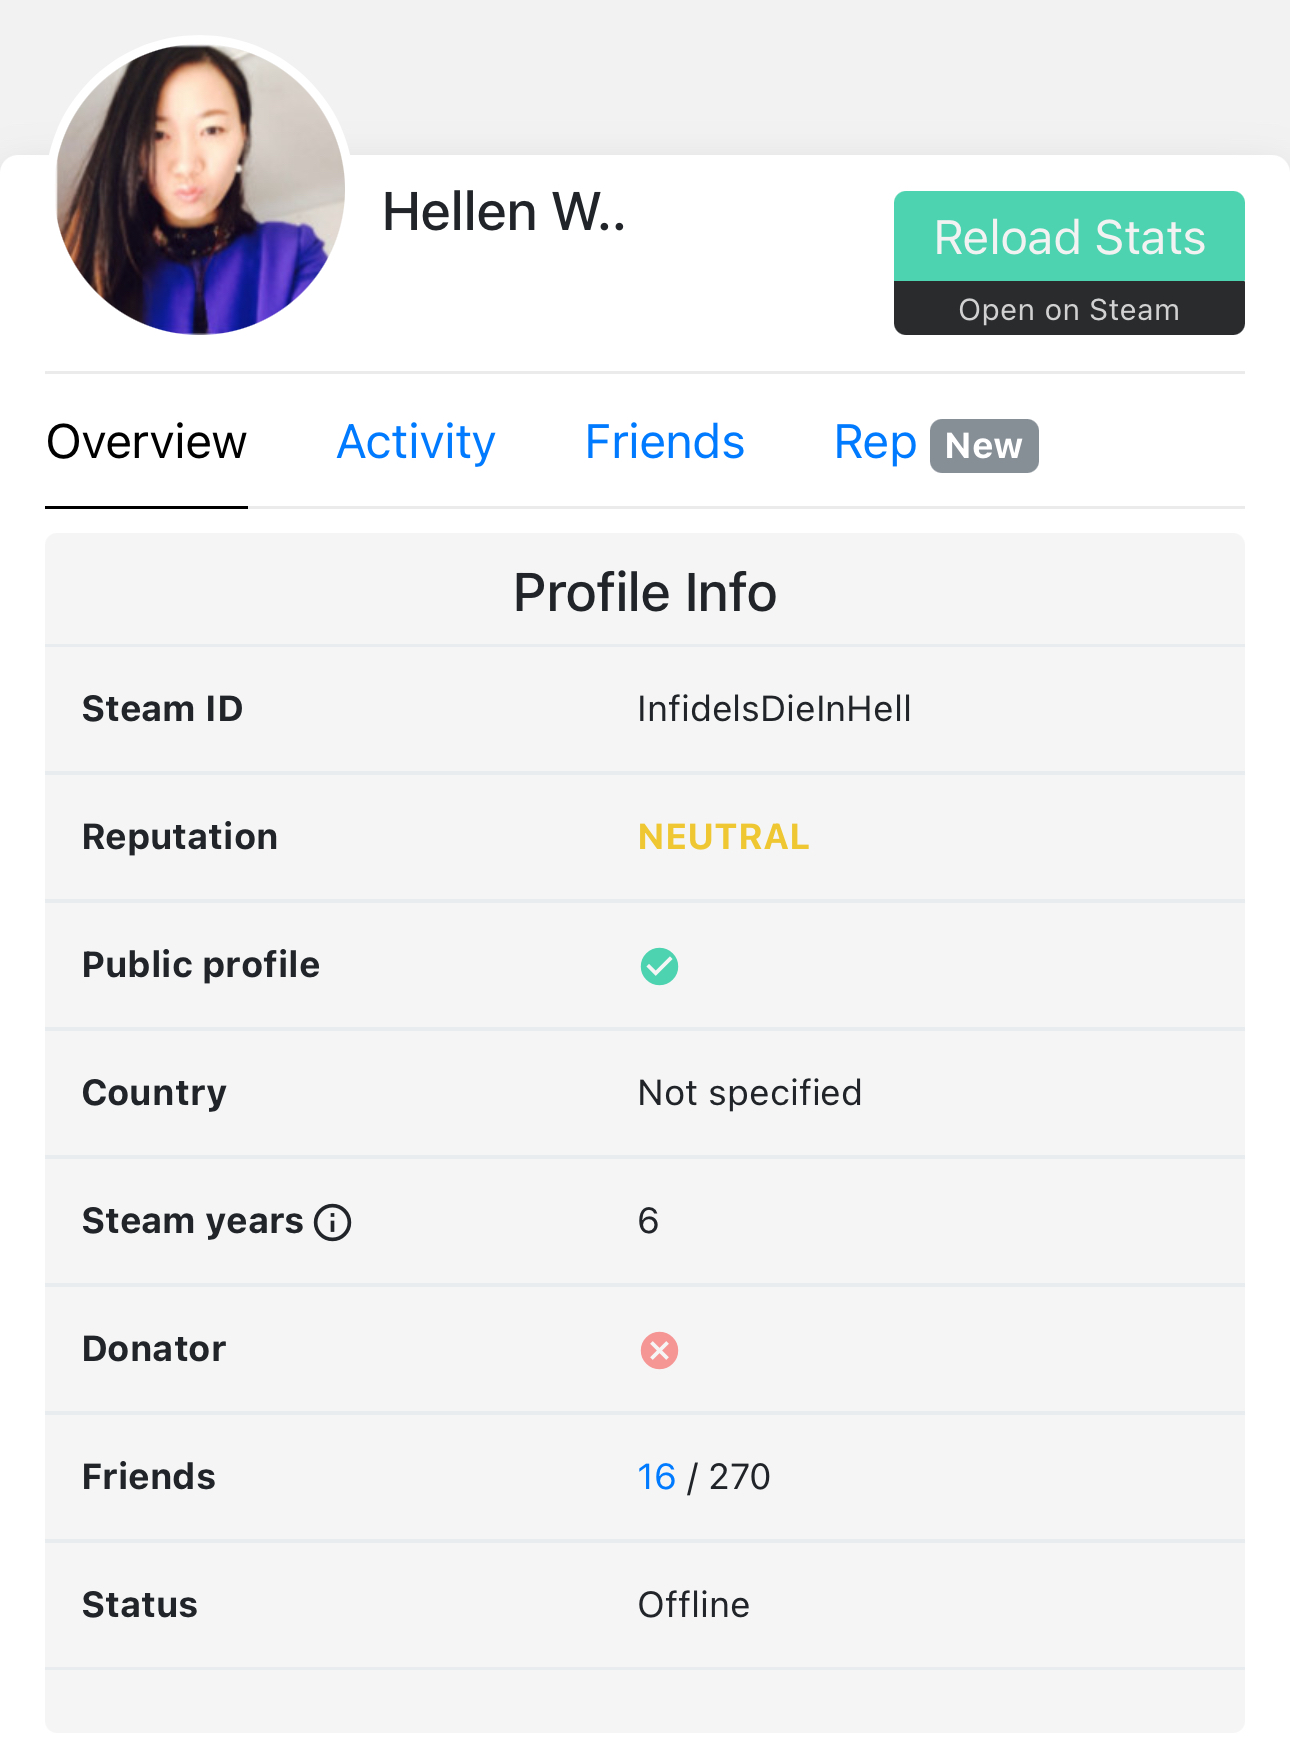Open the Activity tab
The image size is (1290, 1752).
[416, 442]
